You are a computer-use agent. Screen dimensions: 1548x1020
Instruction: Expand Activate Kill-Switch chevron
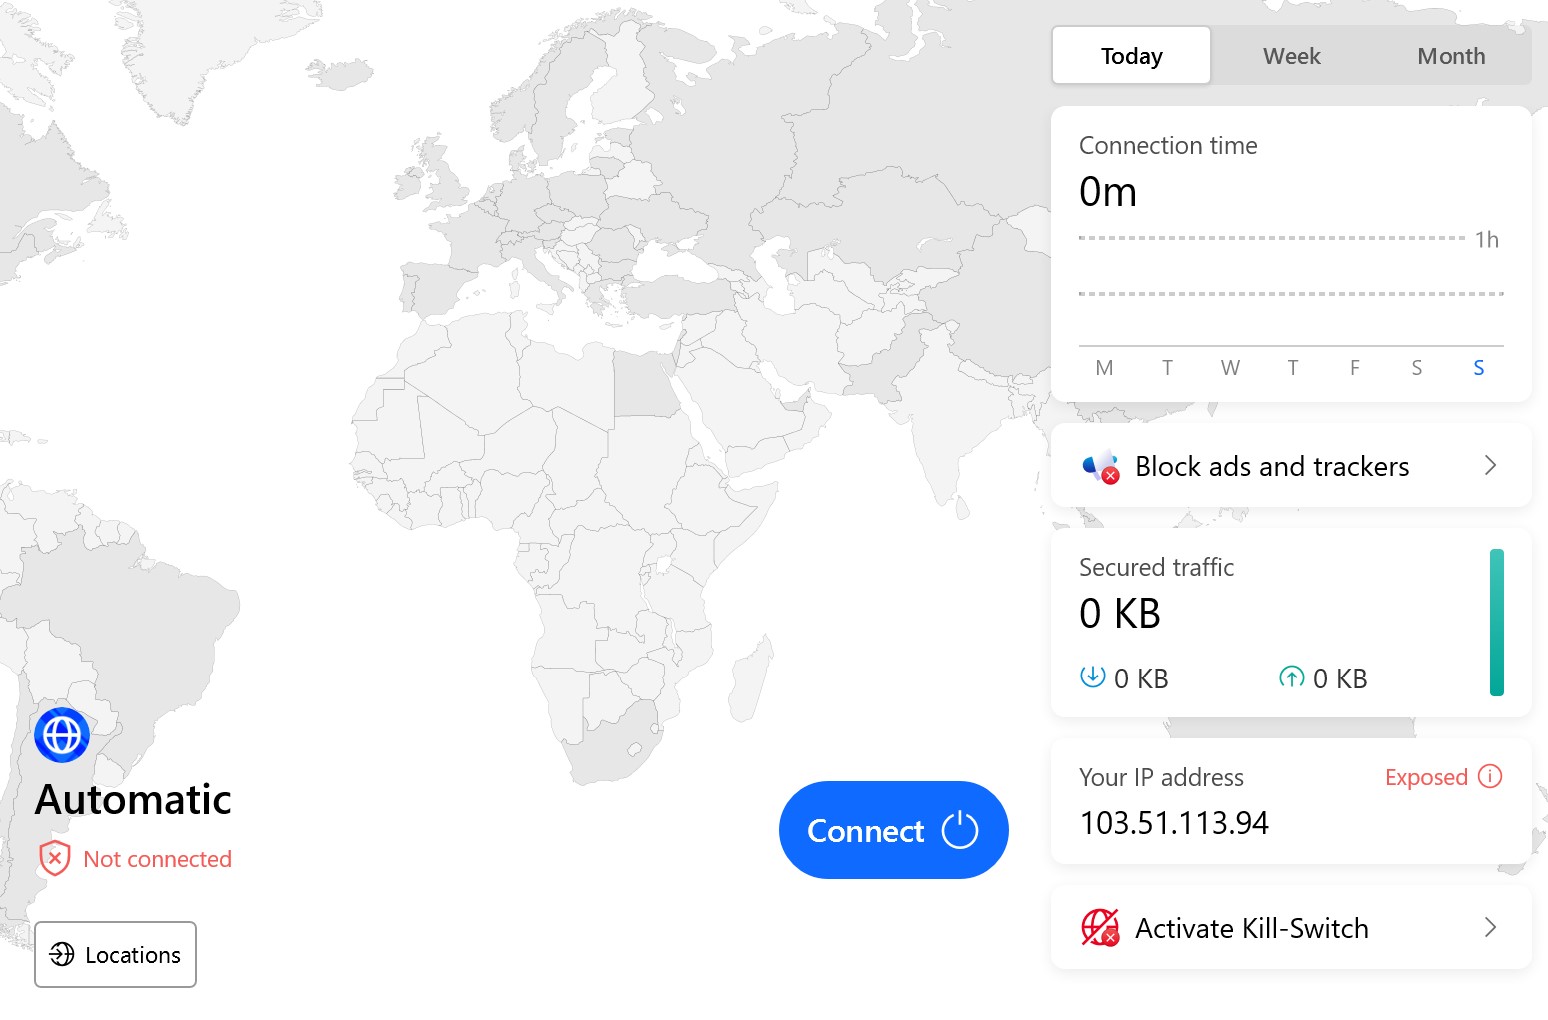tap(1490, 928)
